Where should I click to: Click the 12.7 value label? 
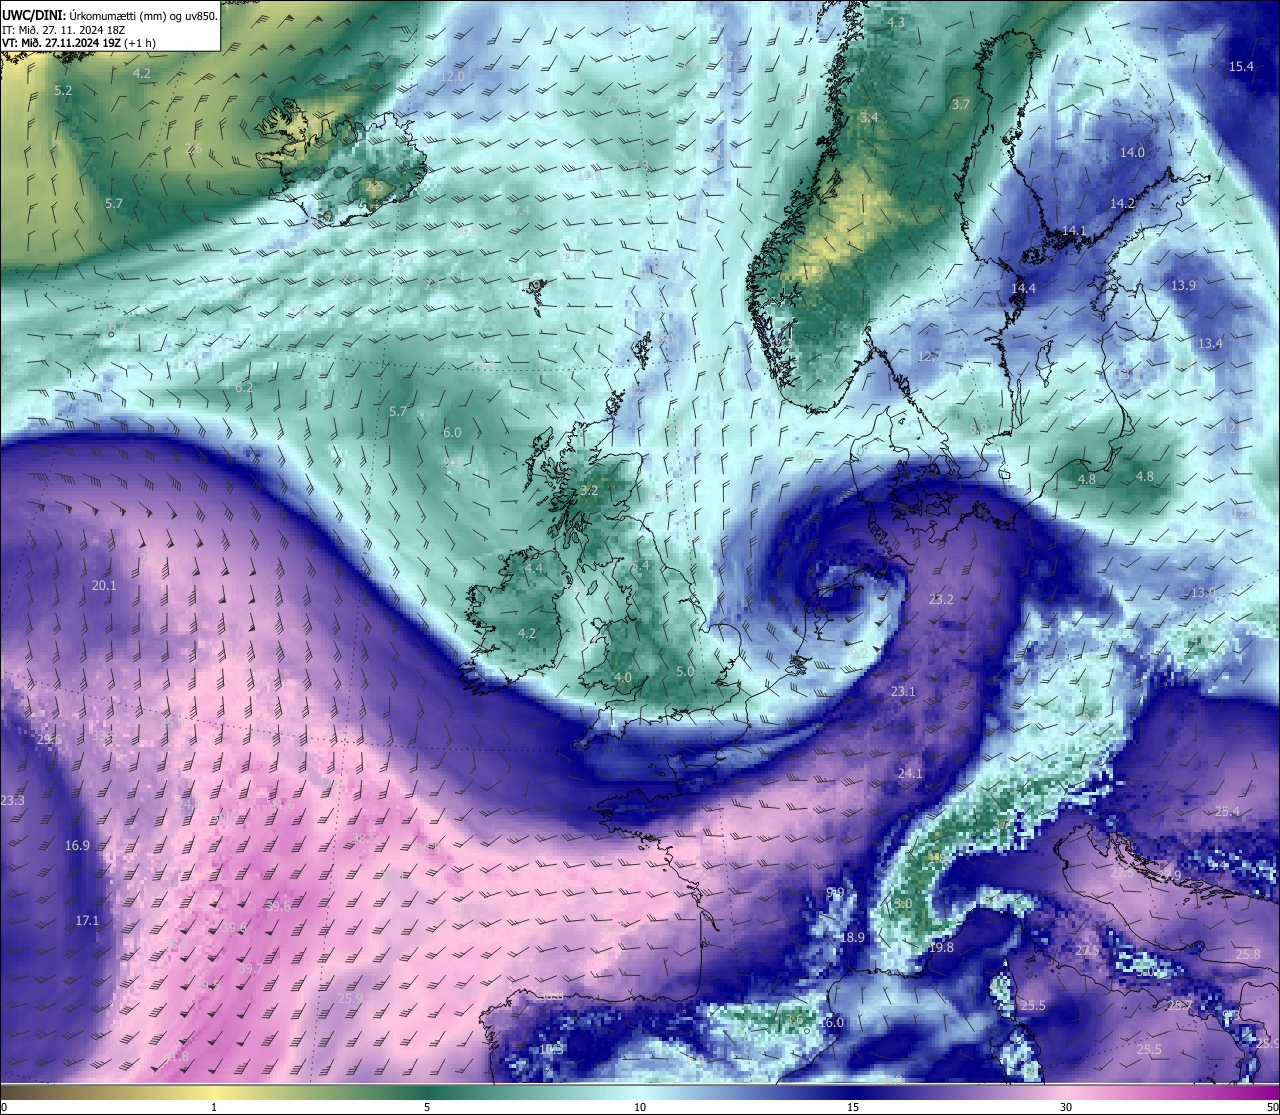click(x=930, y=357)
